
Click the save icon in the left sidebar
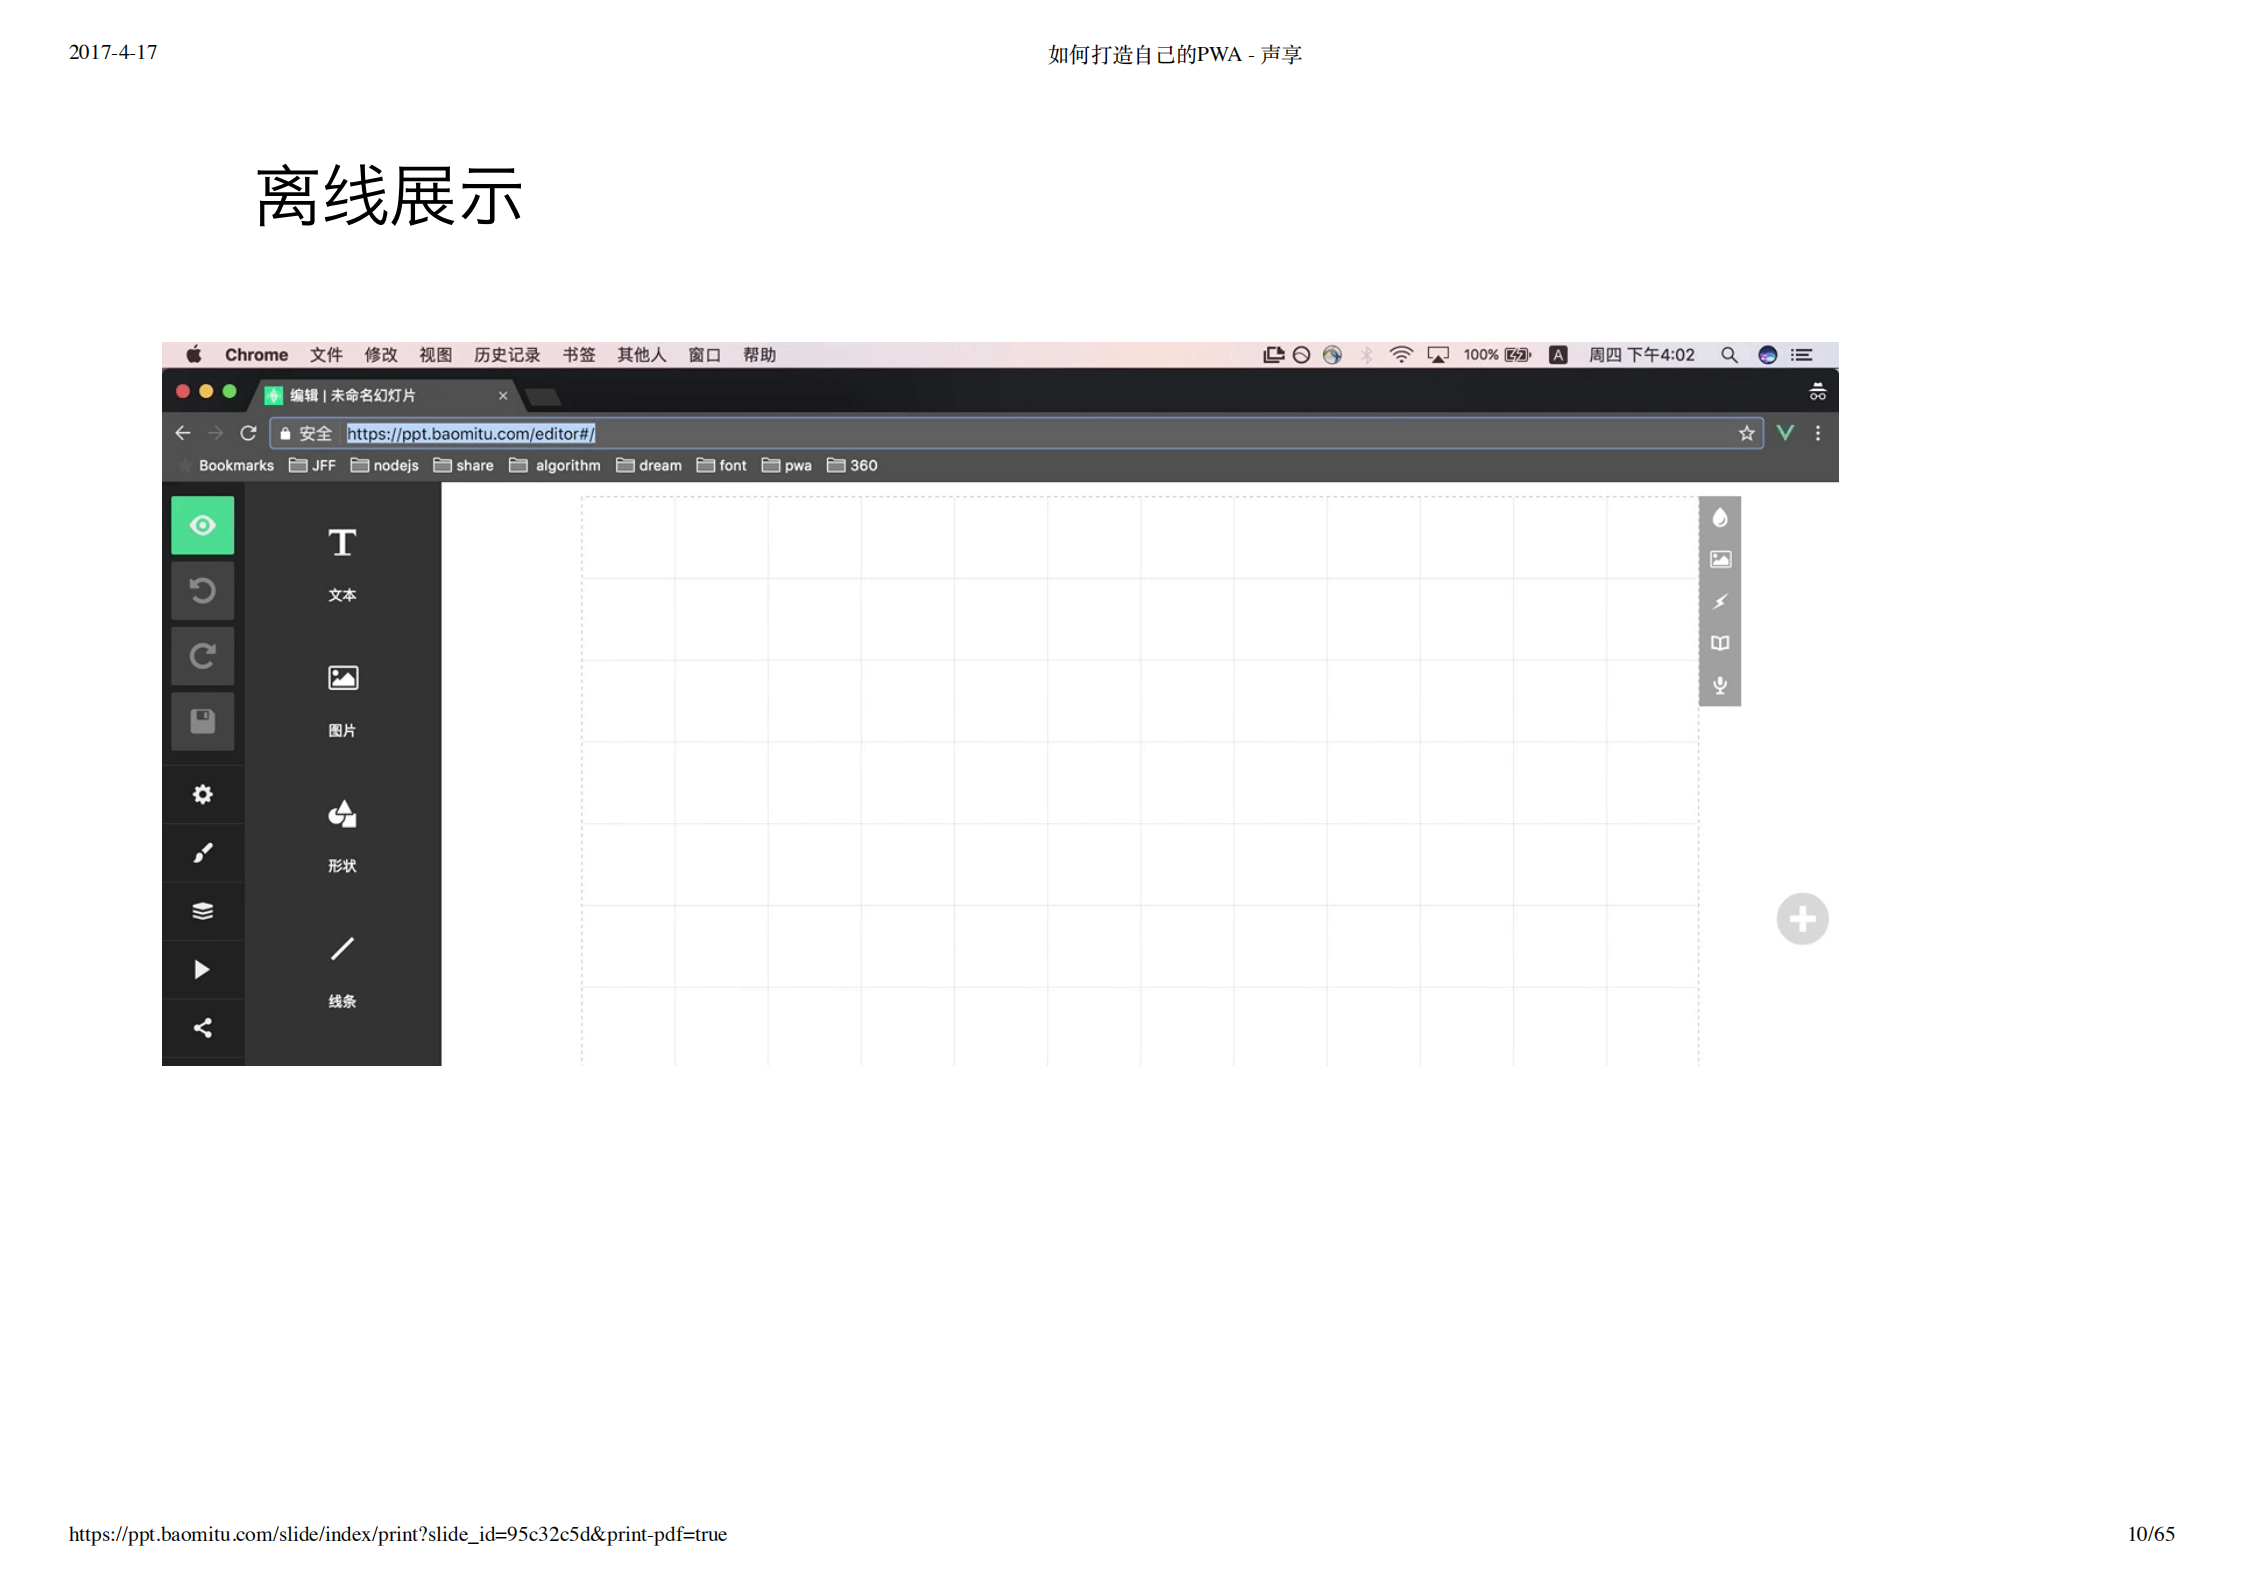point(203,721)
